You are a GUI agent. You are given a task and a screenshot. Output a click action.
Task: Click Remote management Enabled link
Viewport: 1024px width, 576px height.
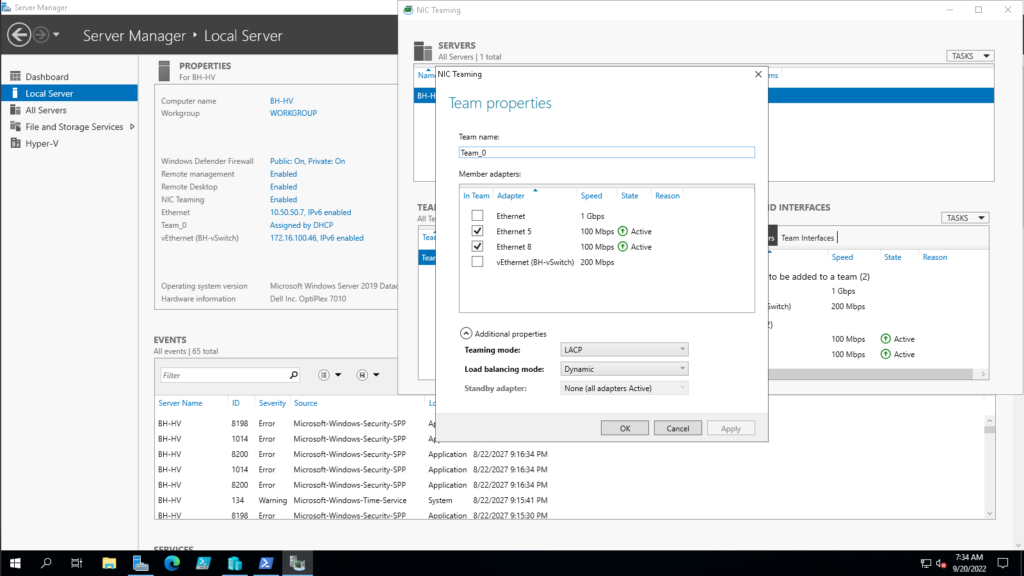283,174
